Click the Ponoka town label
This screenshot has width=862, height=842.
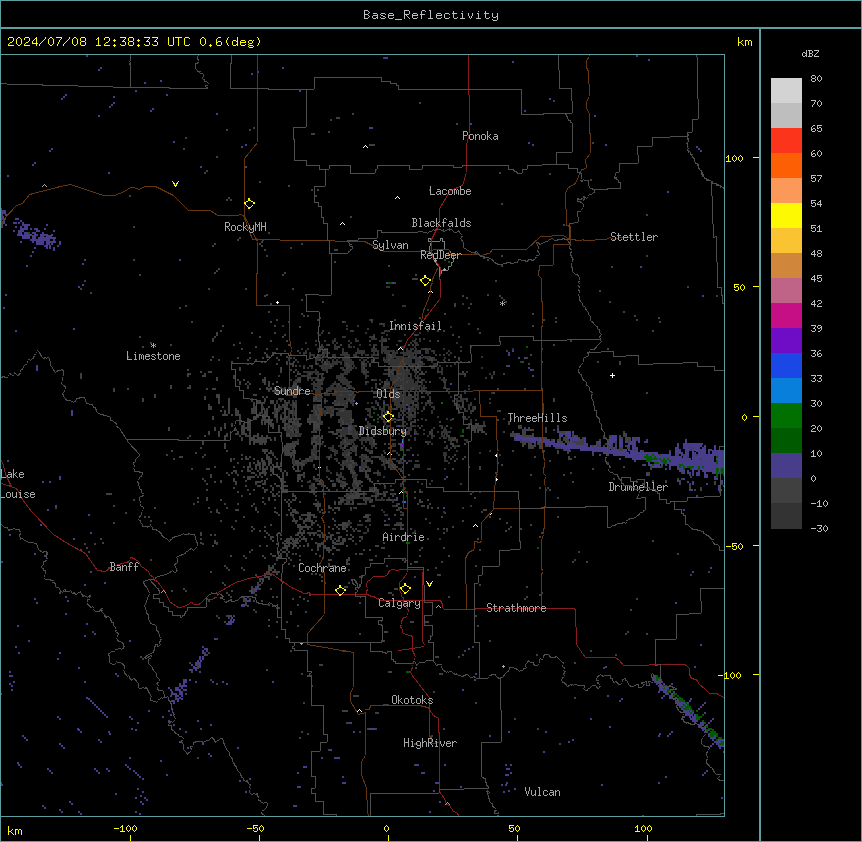tap(480, 136)
